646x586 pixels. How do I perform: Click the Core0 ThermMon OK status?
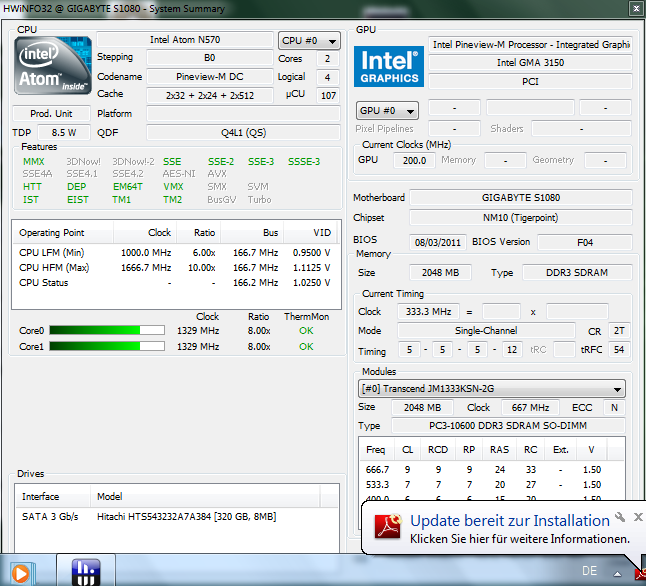pos(306,331)
